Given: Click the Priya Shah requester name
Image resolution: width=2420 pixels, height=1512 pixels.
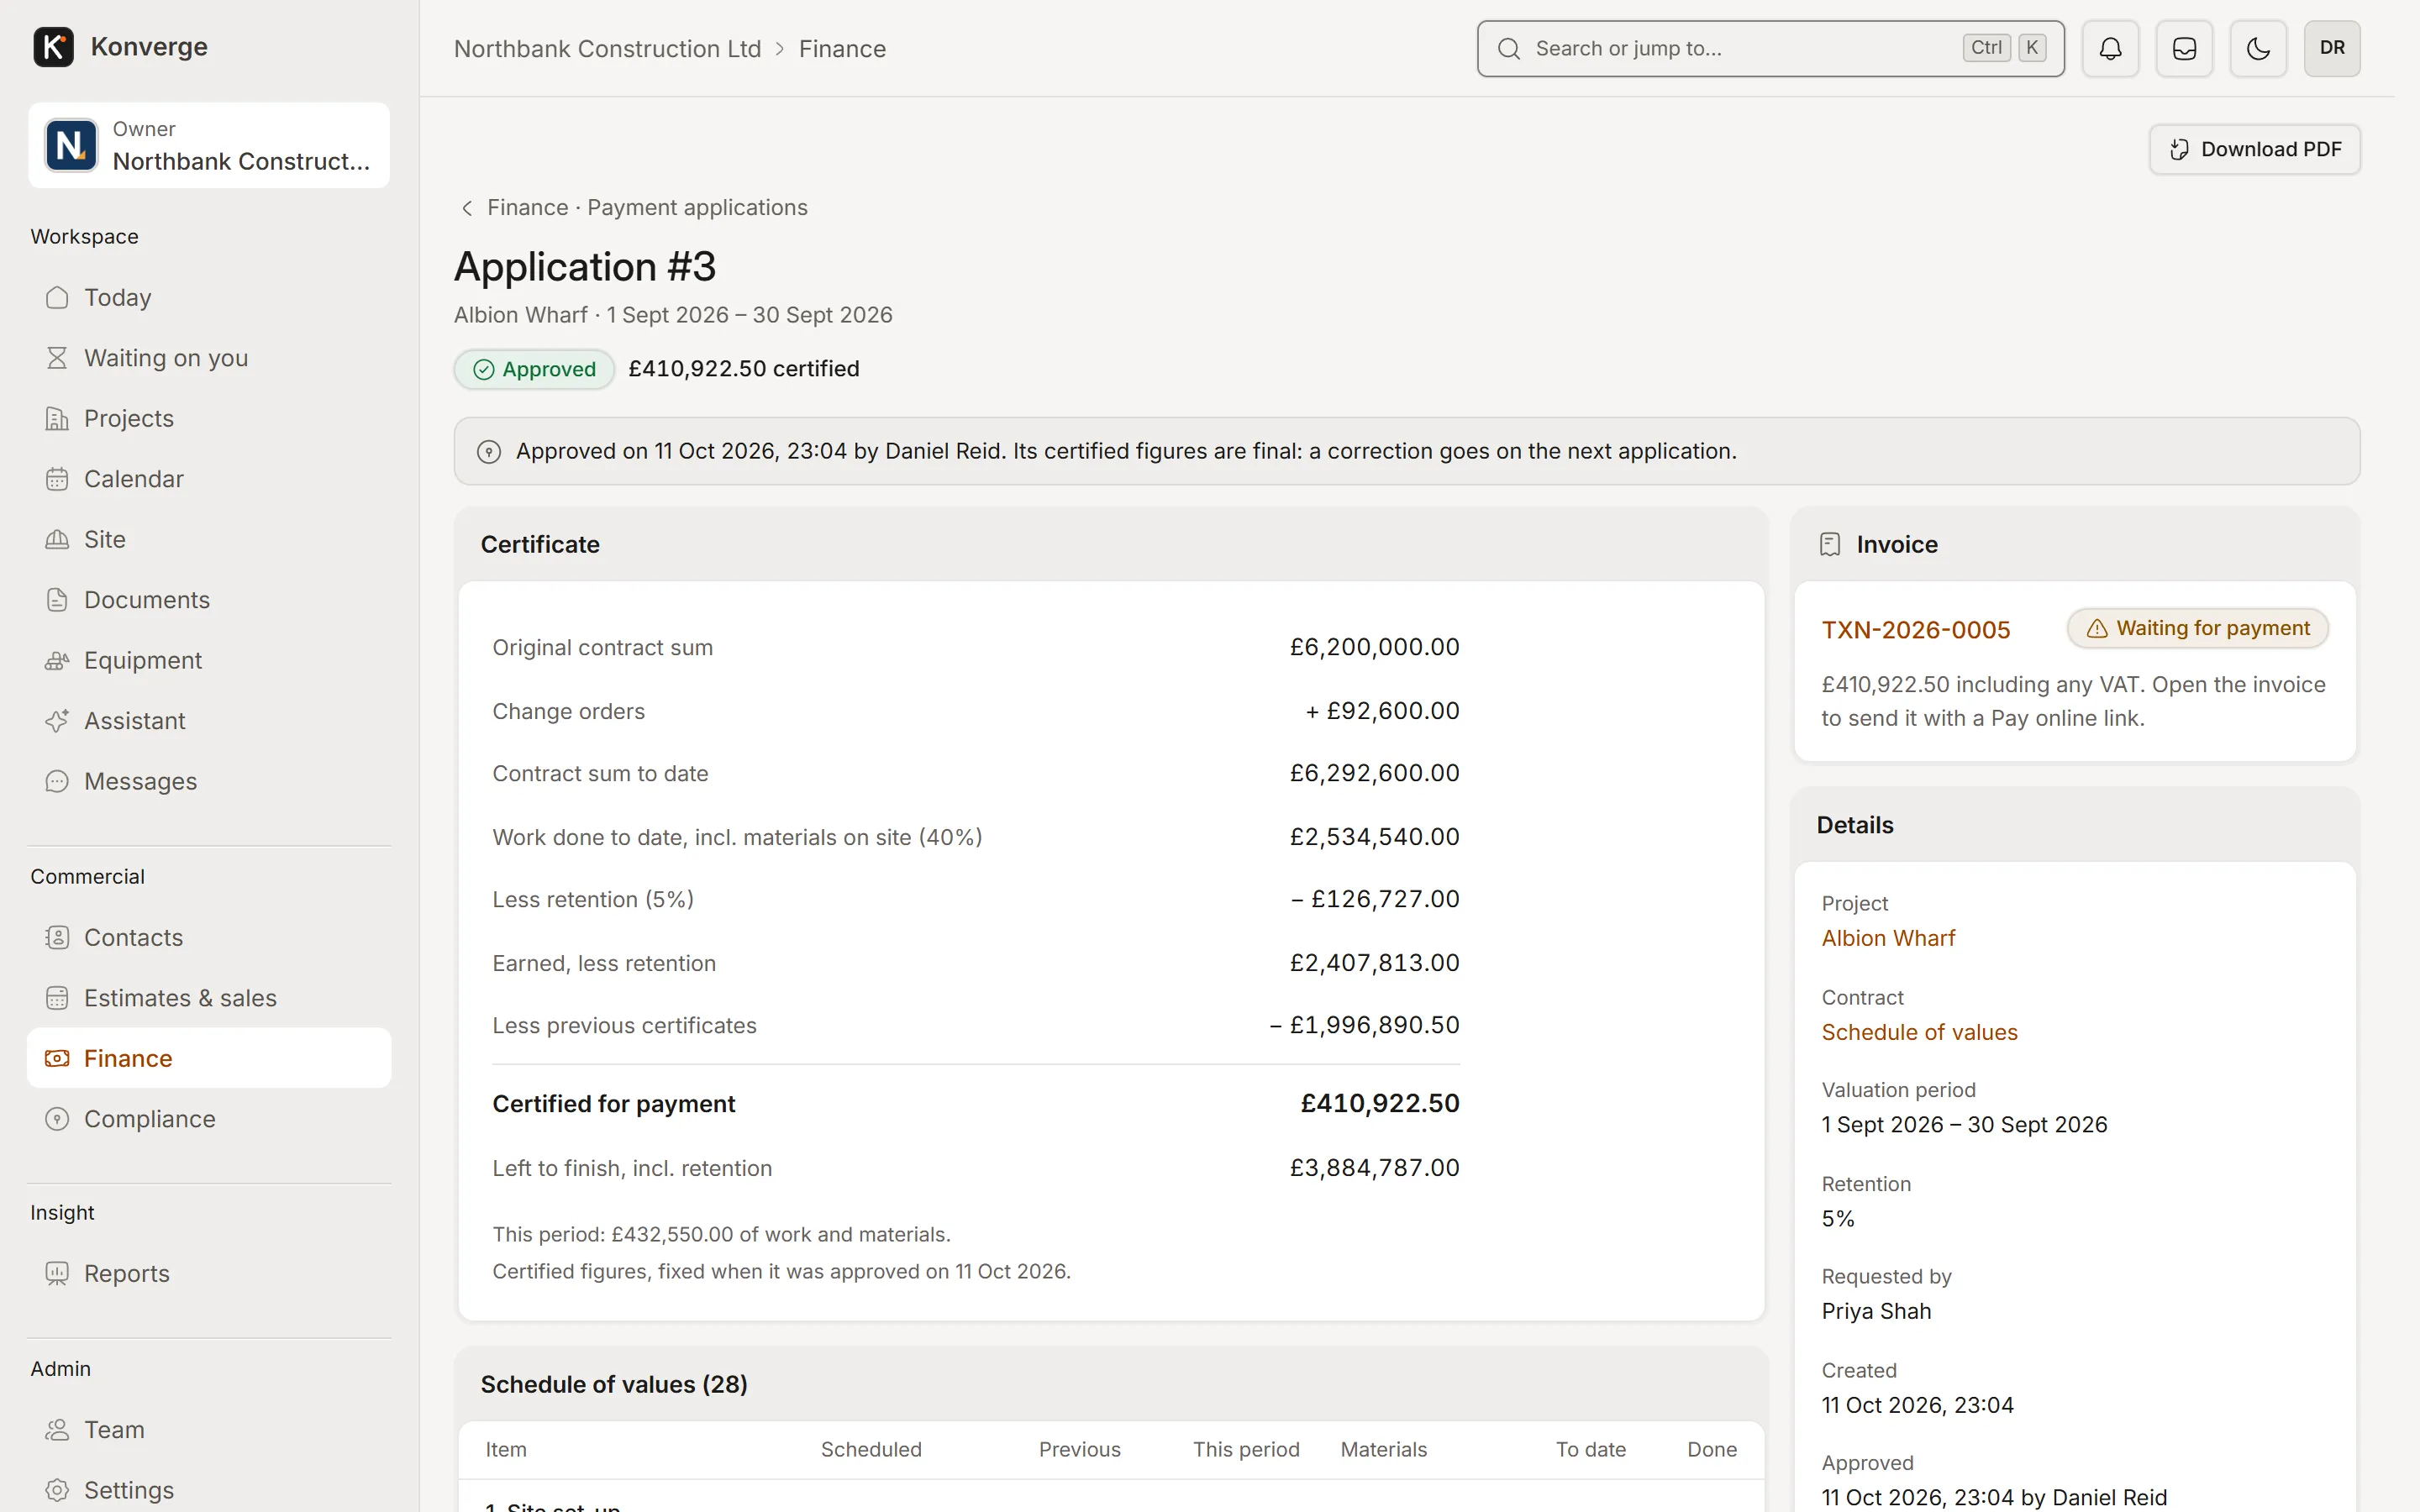Looking at the screenshot, I should pyautogui.click(x=1876, y=1311).
